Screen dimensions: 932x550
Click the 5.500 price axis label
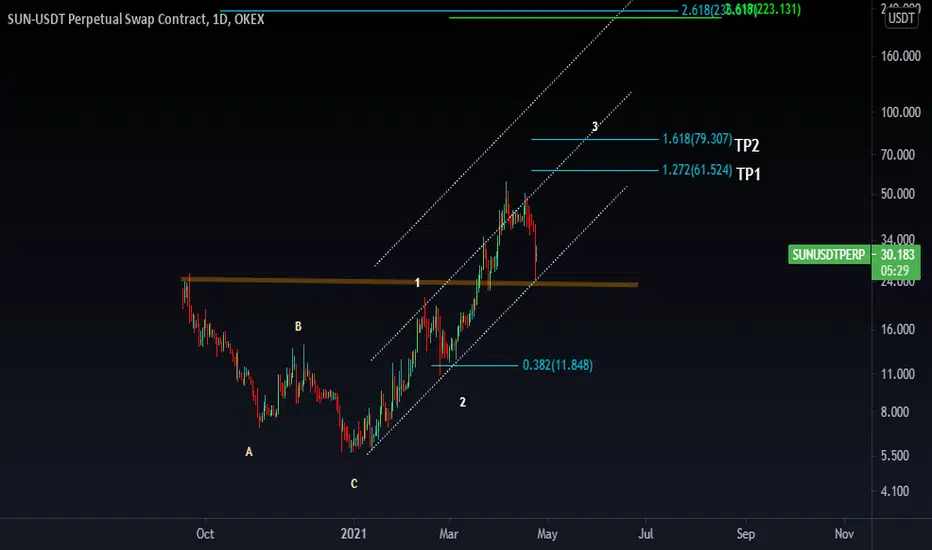click(x=895, y=455)
